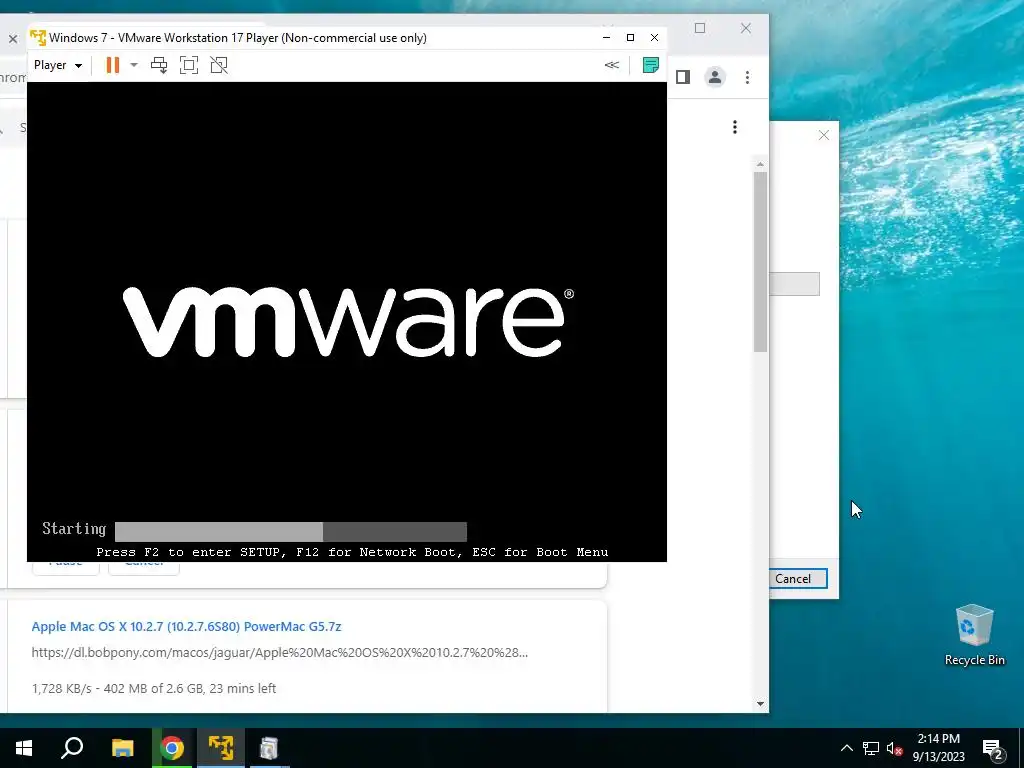Screen dimensions: 1024x768
Task: Switch to Google Chrome in the taskbar
Action: coord(172,748)
